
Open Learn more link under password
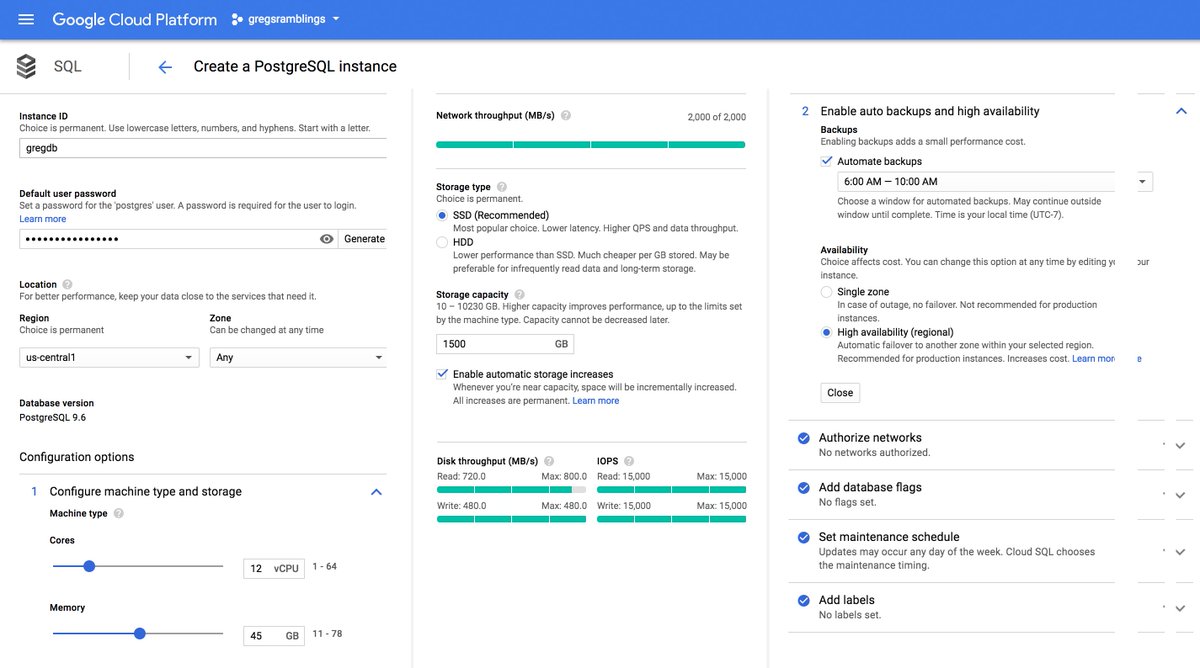click(x=43, y=219)
